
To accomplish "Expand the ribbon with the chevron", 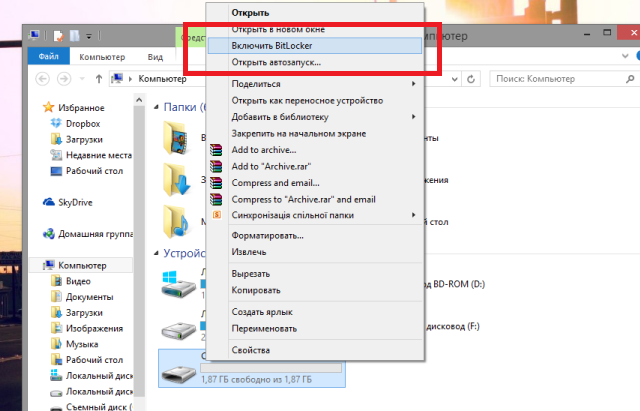I will (x=625, y=56).
